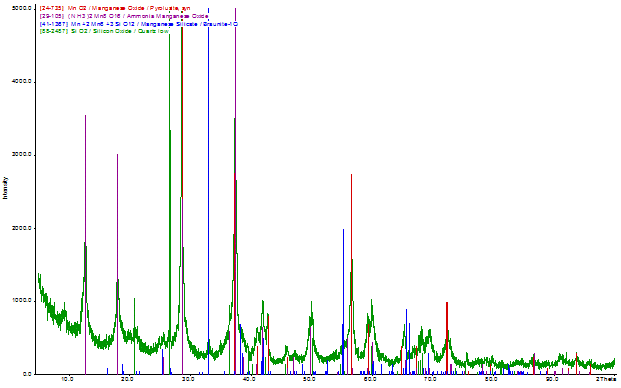The width and height of the screenshot is (621, 388).
Task: Click the 1000.0 y-axis tick label
Action: [x=23, y=301]
